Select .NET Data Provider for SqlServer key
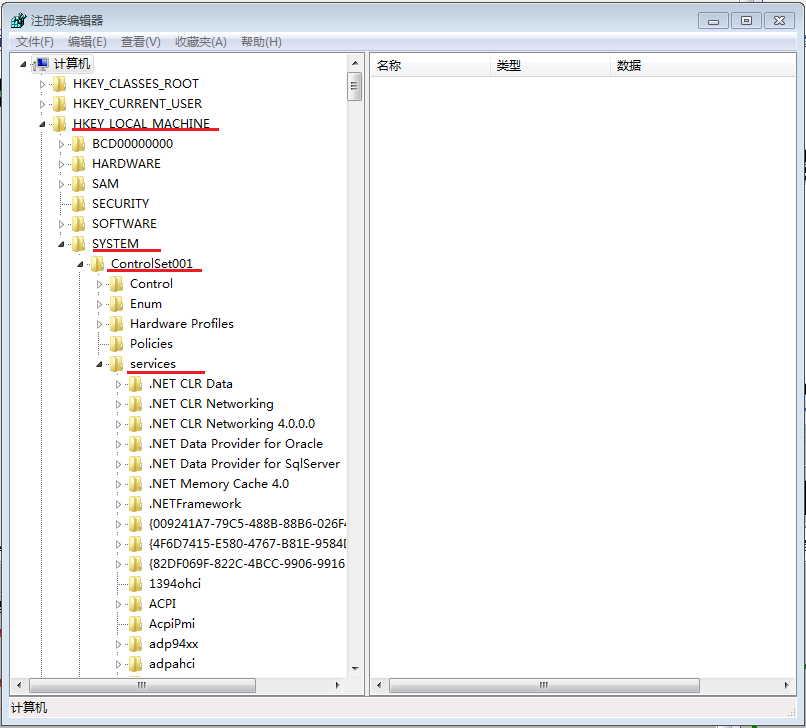The width and height of the screenshot is (806, 728). coord(244,464)
